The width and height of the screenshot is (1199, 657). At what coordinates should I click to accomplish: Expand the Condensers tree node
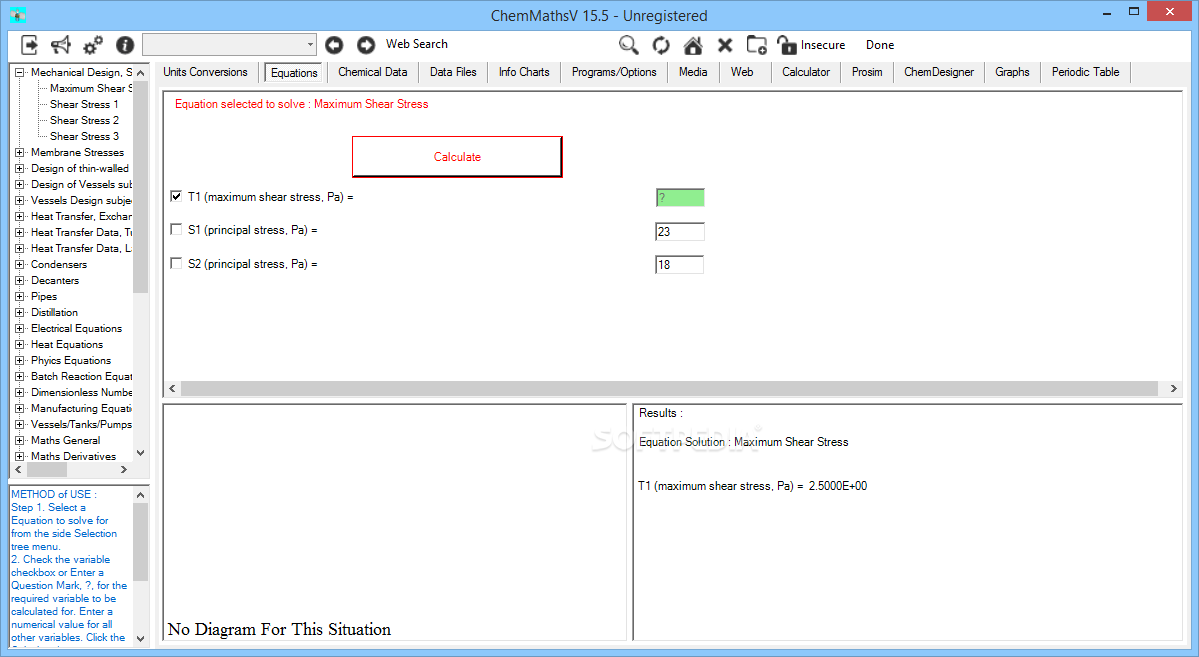tap(20, 265)
